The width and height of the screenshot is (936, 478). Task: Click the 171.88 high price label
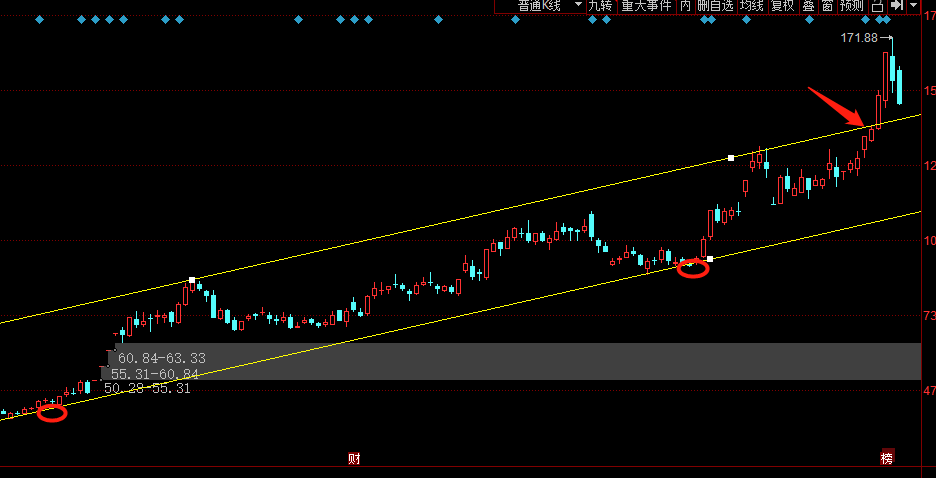click(x=860, y=38)
